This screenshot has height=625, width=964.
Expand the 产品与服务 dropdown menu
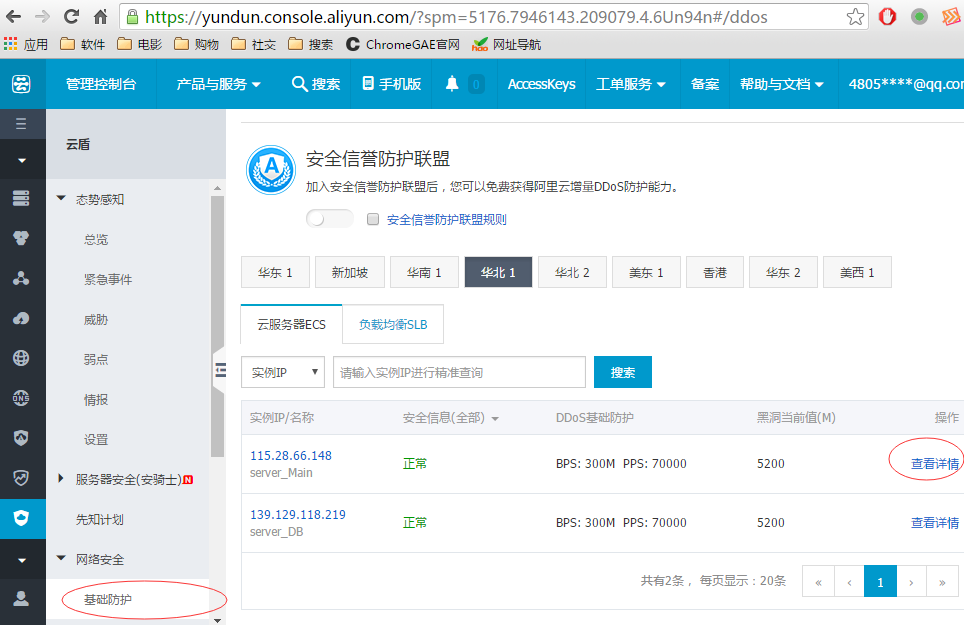point(218,84)
